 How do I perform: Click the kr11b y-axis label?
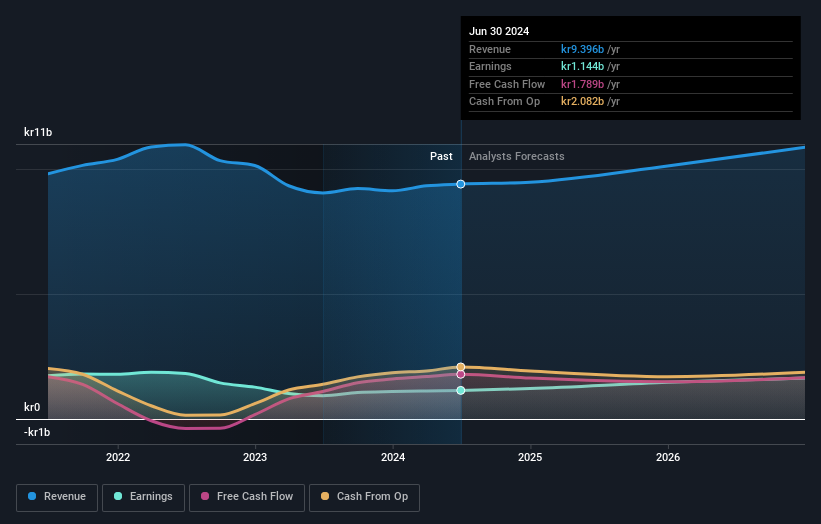point(38,132)
